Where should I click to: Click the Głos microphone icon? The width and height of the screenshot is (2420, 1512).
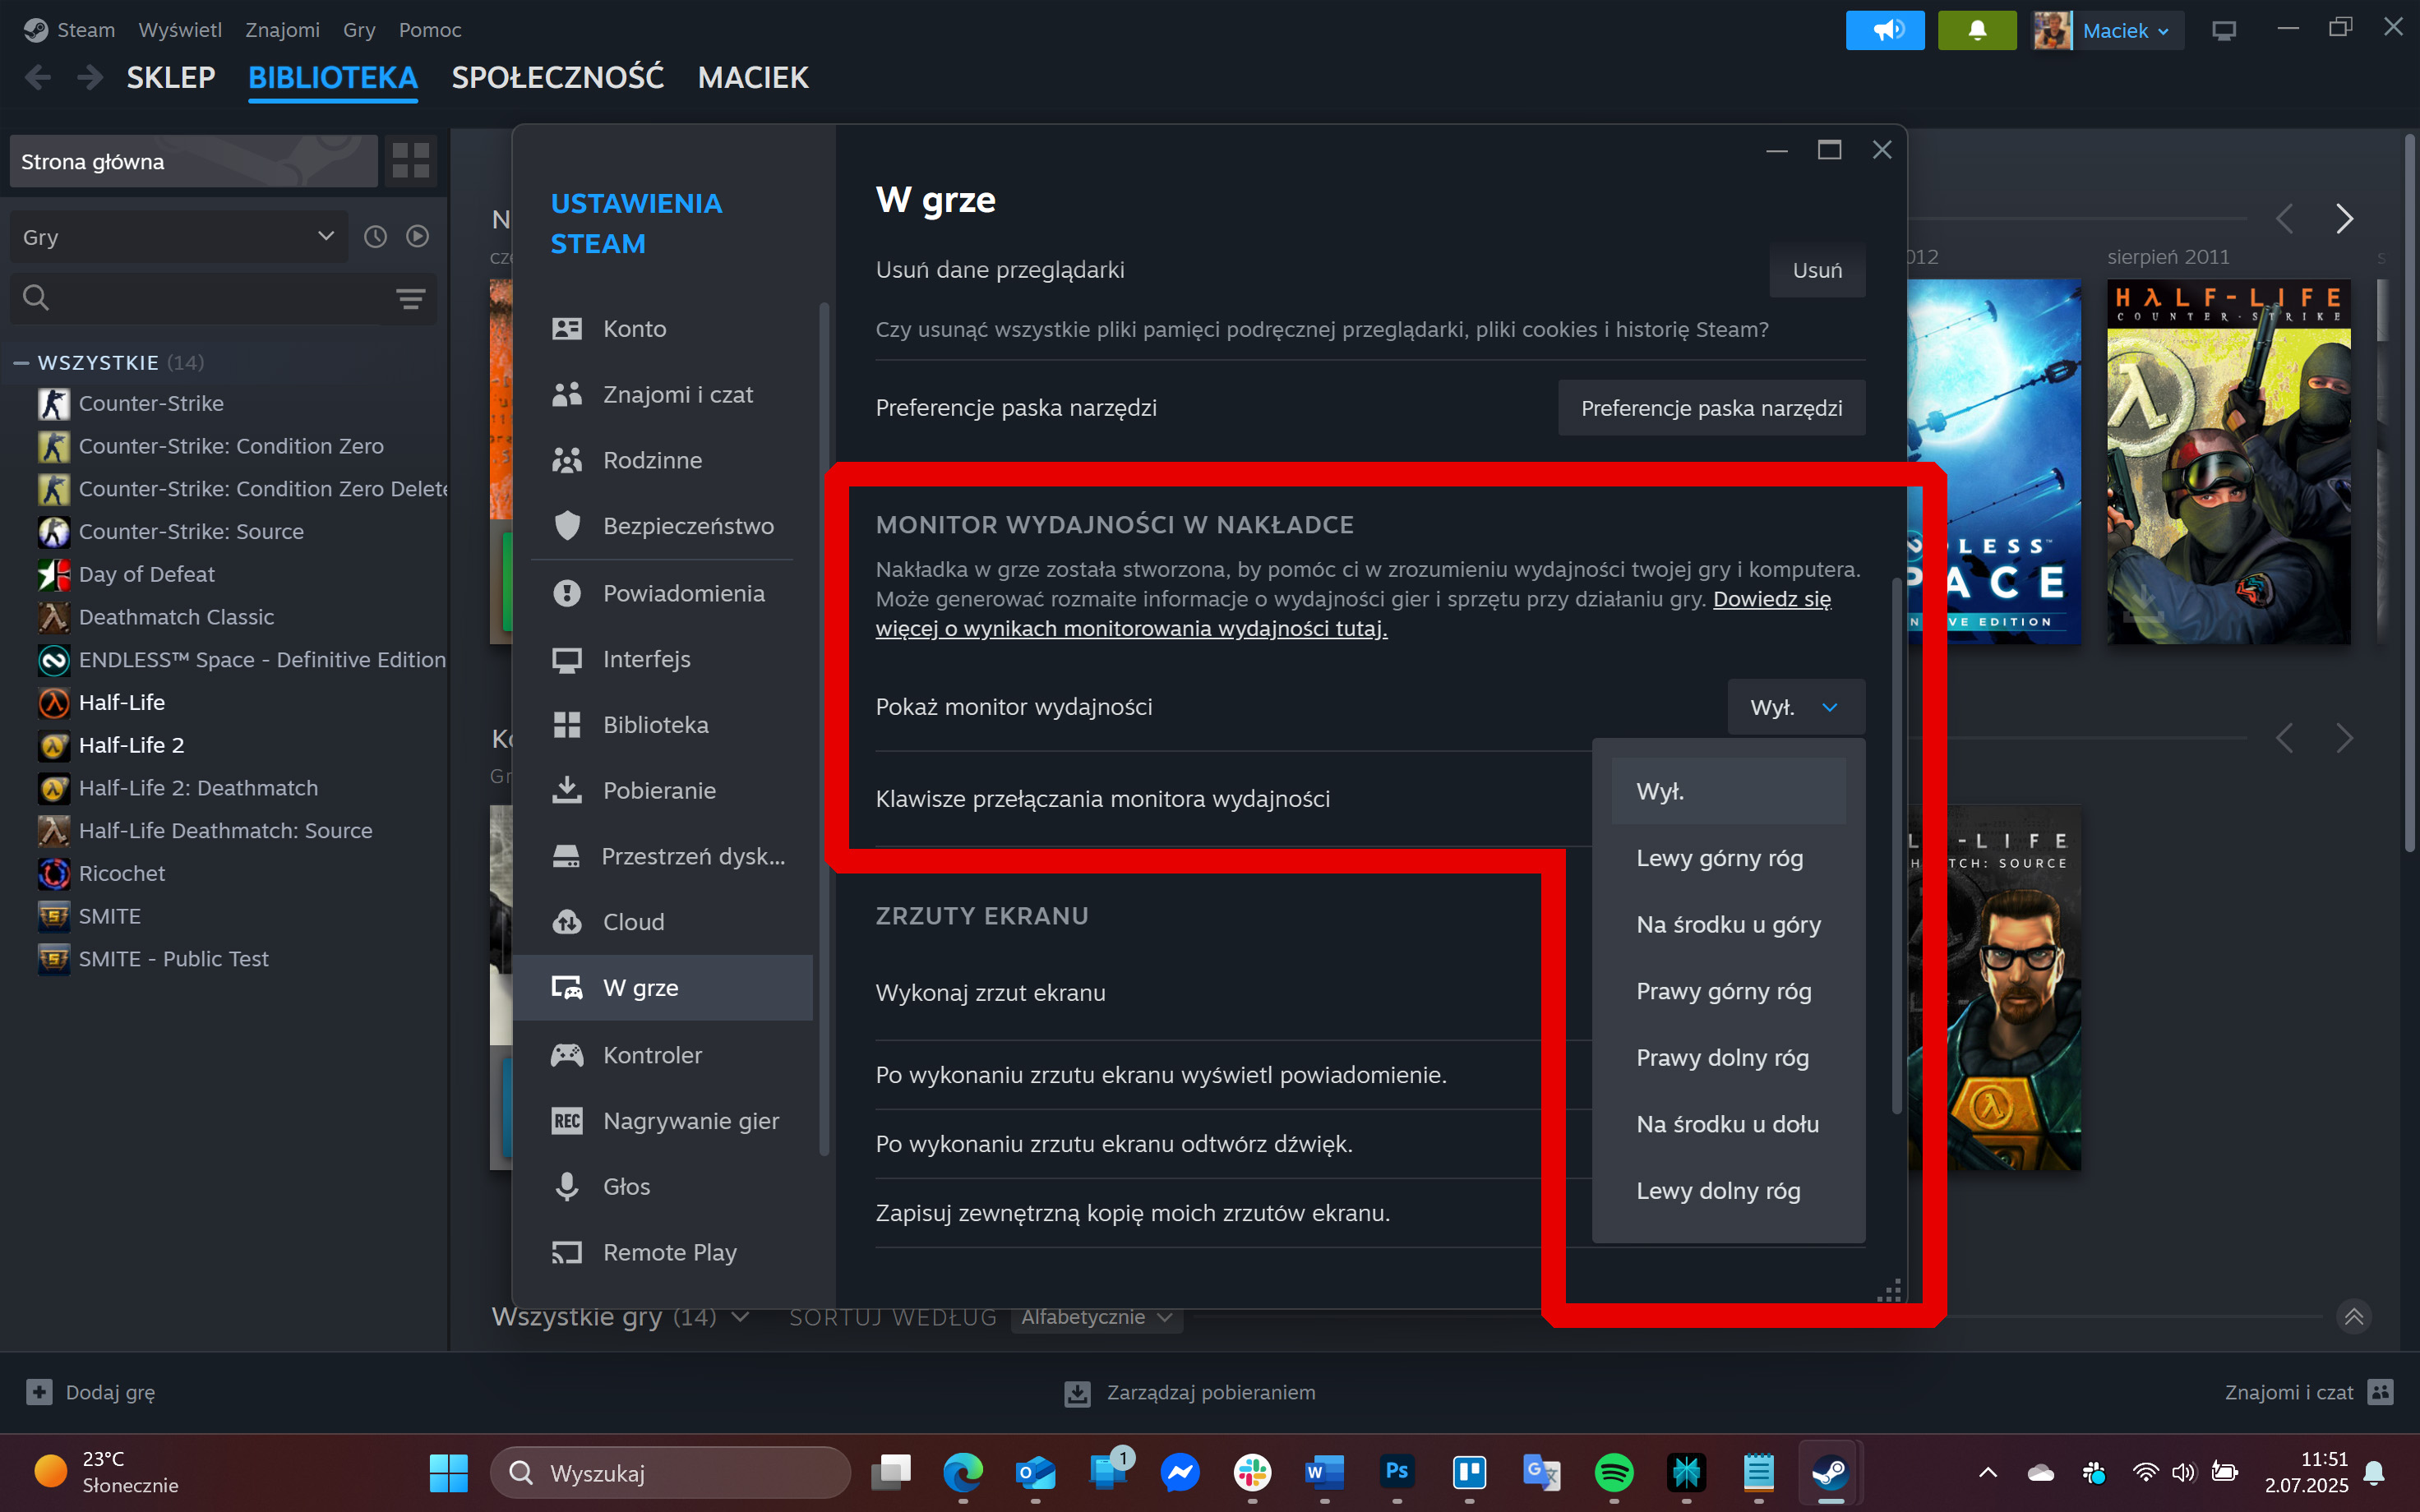pyautogui.click(x=567, y=1187)
